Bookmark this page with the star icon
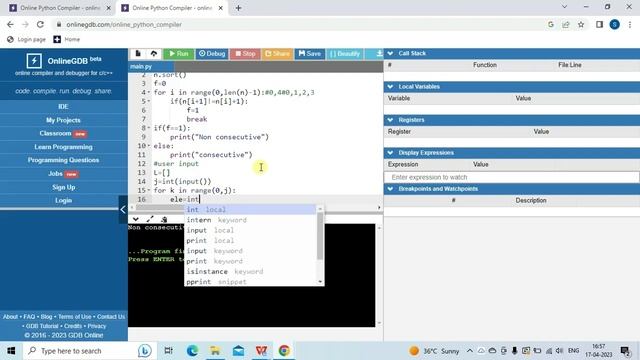 tap(581, 24)
